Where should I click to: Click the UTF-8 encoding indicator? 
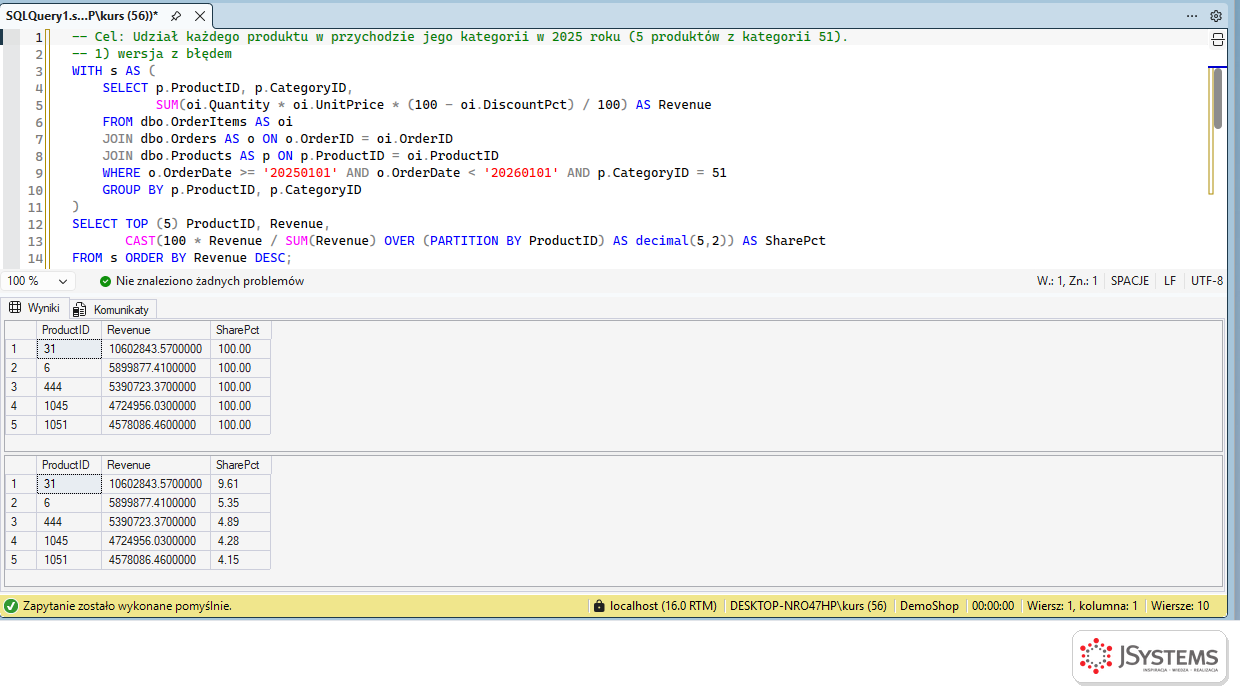tap(1207, 281)
